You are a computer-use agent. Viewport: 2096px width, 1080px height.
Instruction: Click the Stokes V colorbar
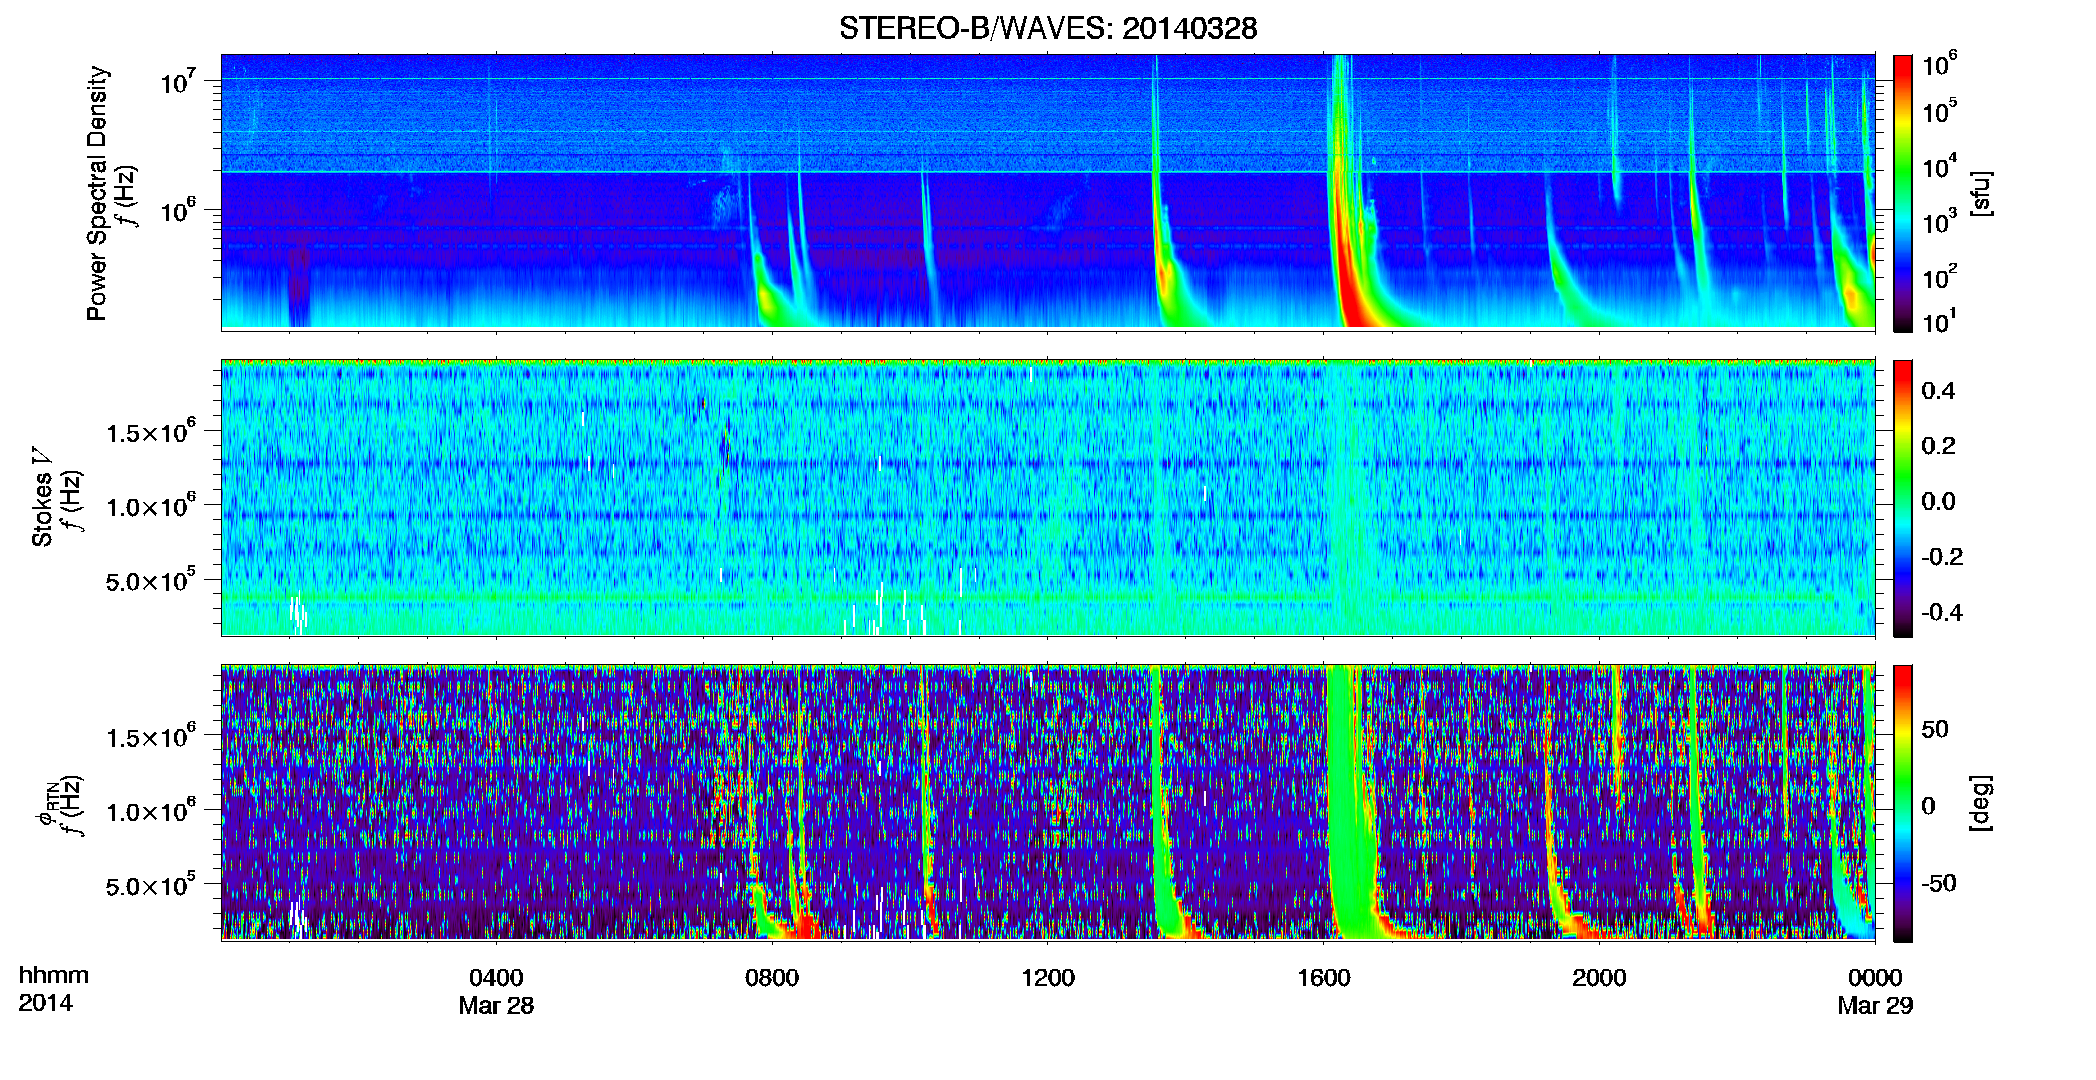click(x=1903, y=498)
